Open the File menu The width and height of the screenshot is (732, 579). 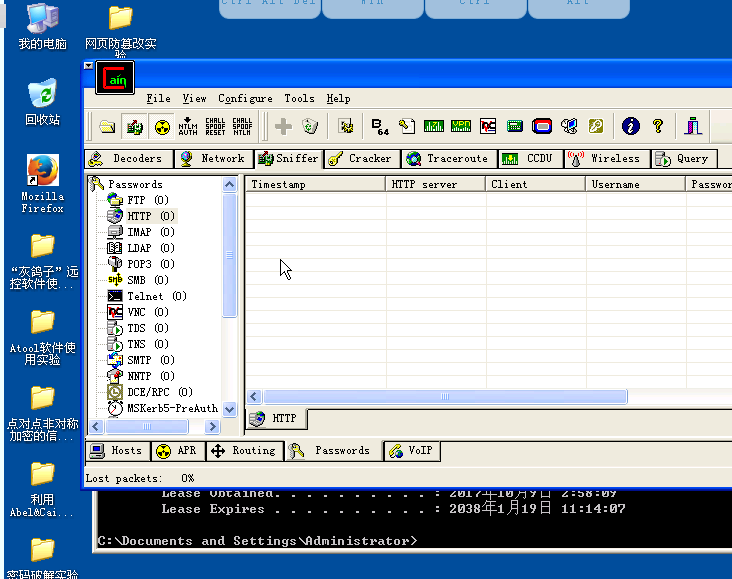158,99
